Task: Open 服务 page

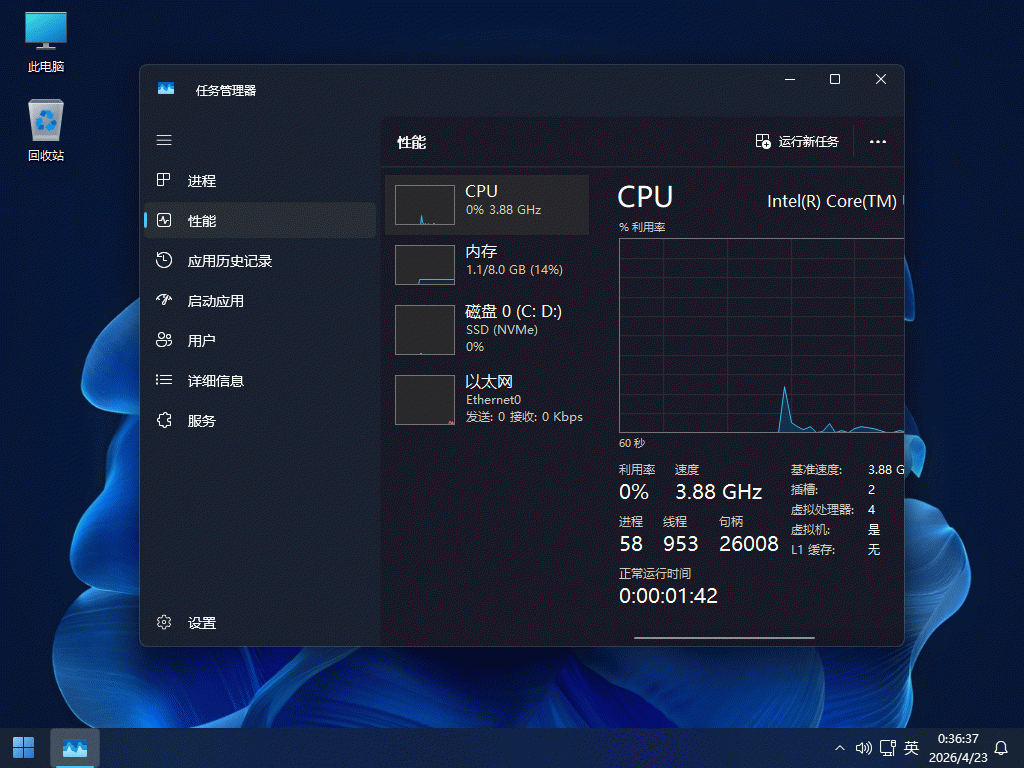Action: [260, 421]
